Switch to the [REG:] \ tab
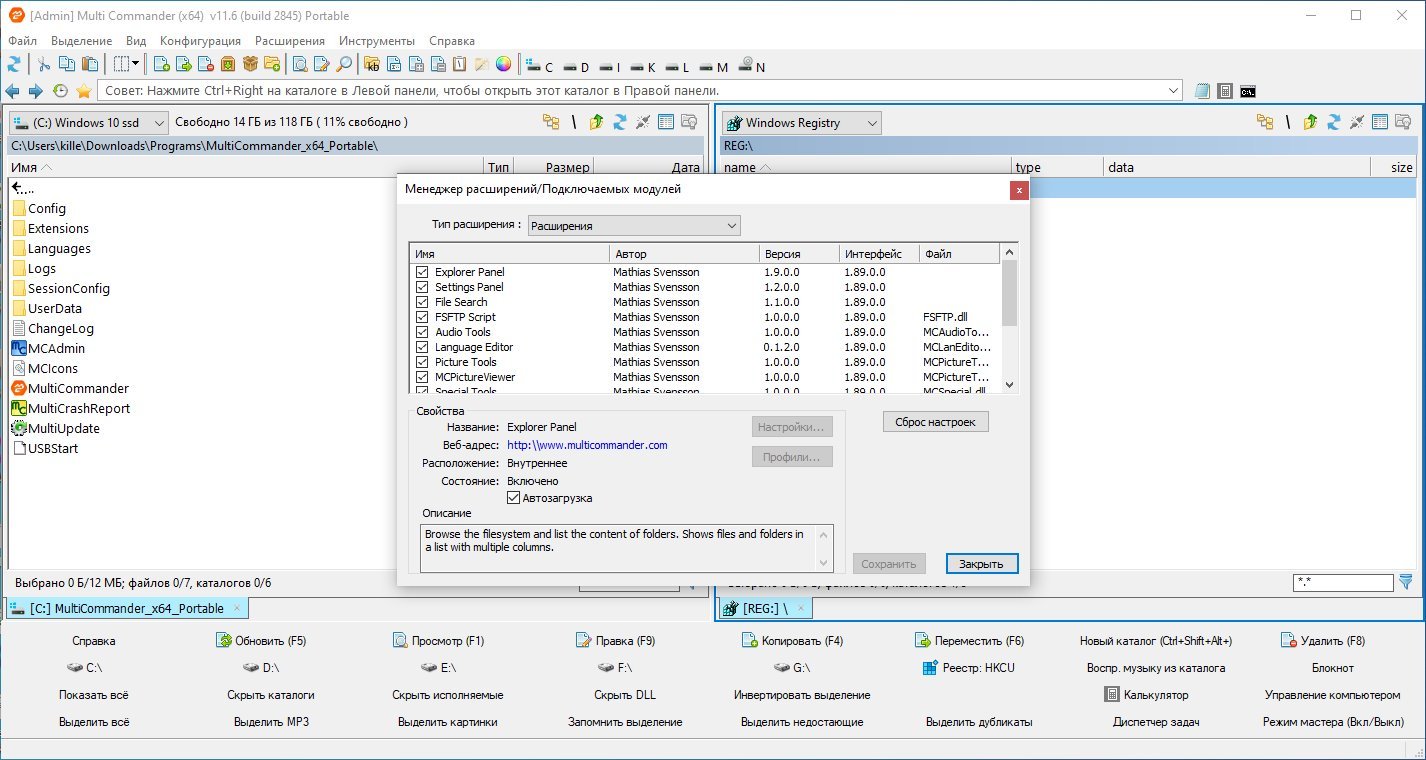The height and width of the screenshot is (760, 1426). pyautogui.click(x=765, y=608)
